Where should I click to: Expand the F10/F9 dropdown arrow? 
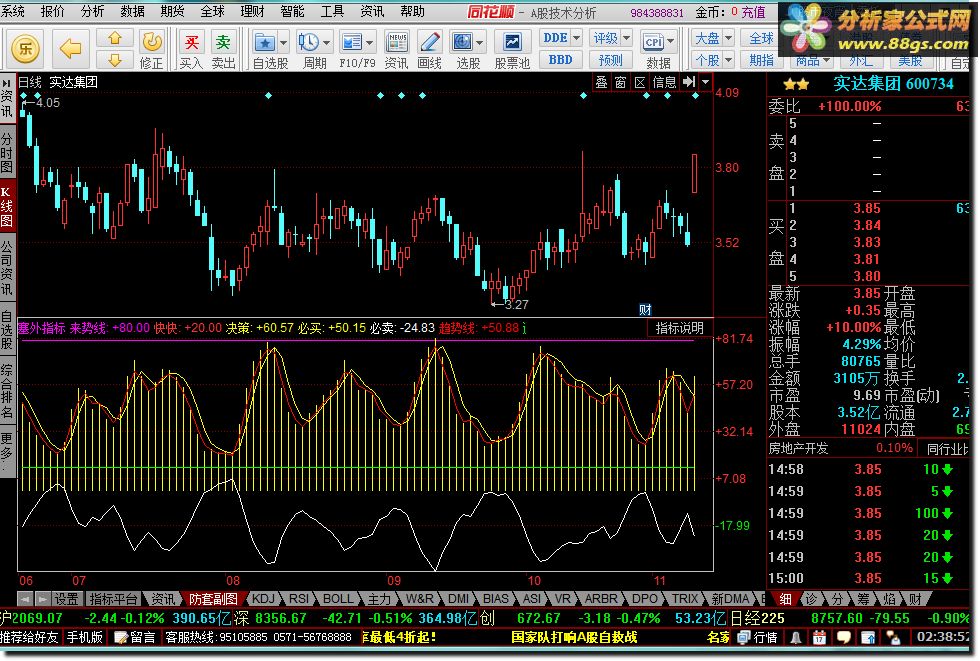[369, 43]
